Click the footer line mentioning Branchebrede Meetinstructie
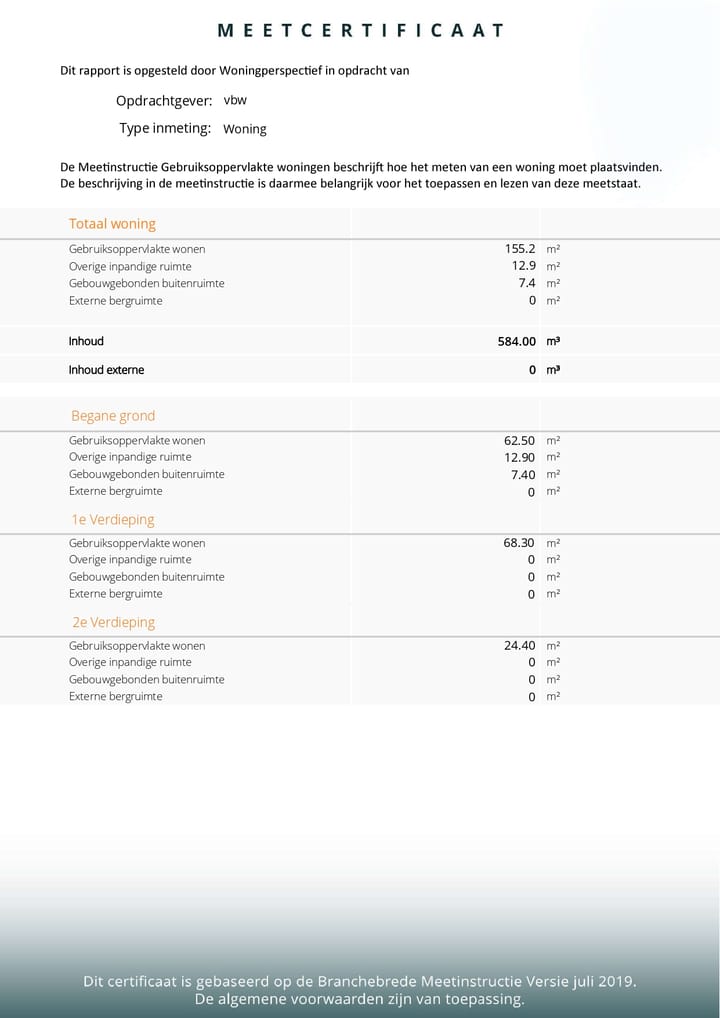The height and width of the screenshot is (1018, 720). coord(360,982)
